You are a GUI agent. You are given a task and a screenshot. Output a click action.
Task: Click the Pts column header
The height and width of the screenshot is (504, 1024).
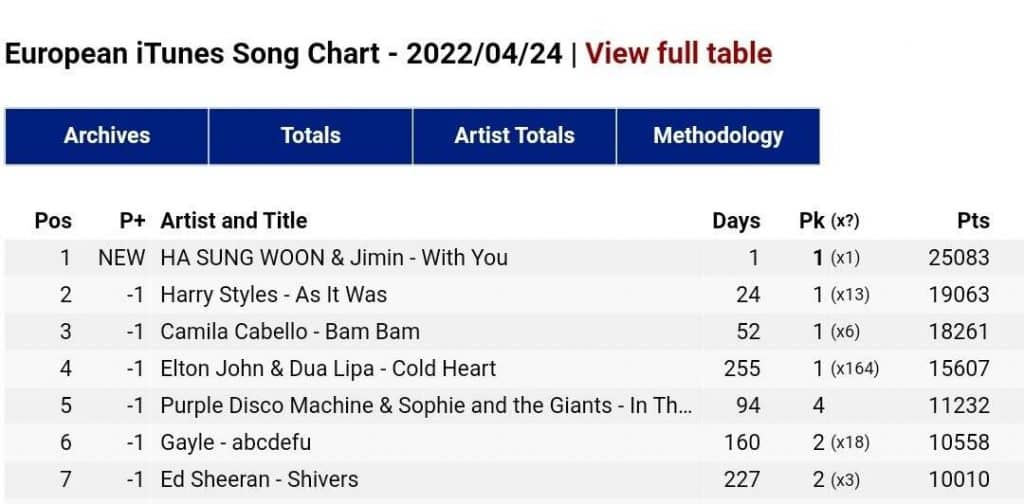(x=972, y=221)
